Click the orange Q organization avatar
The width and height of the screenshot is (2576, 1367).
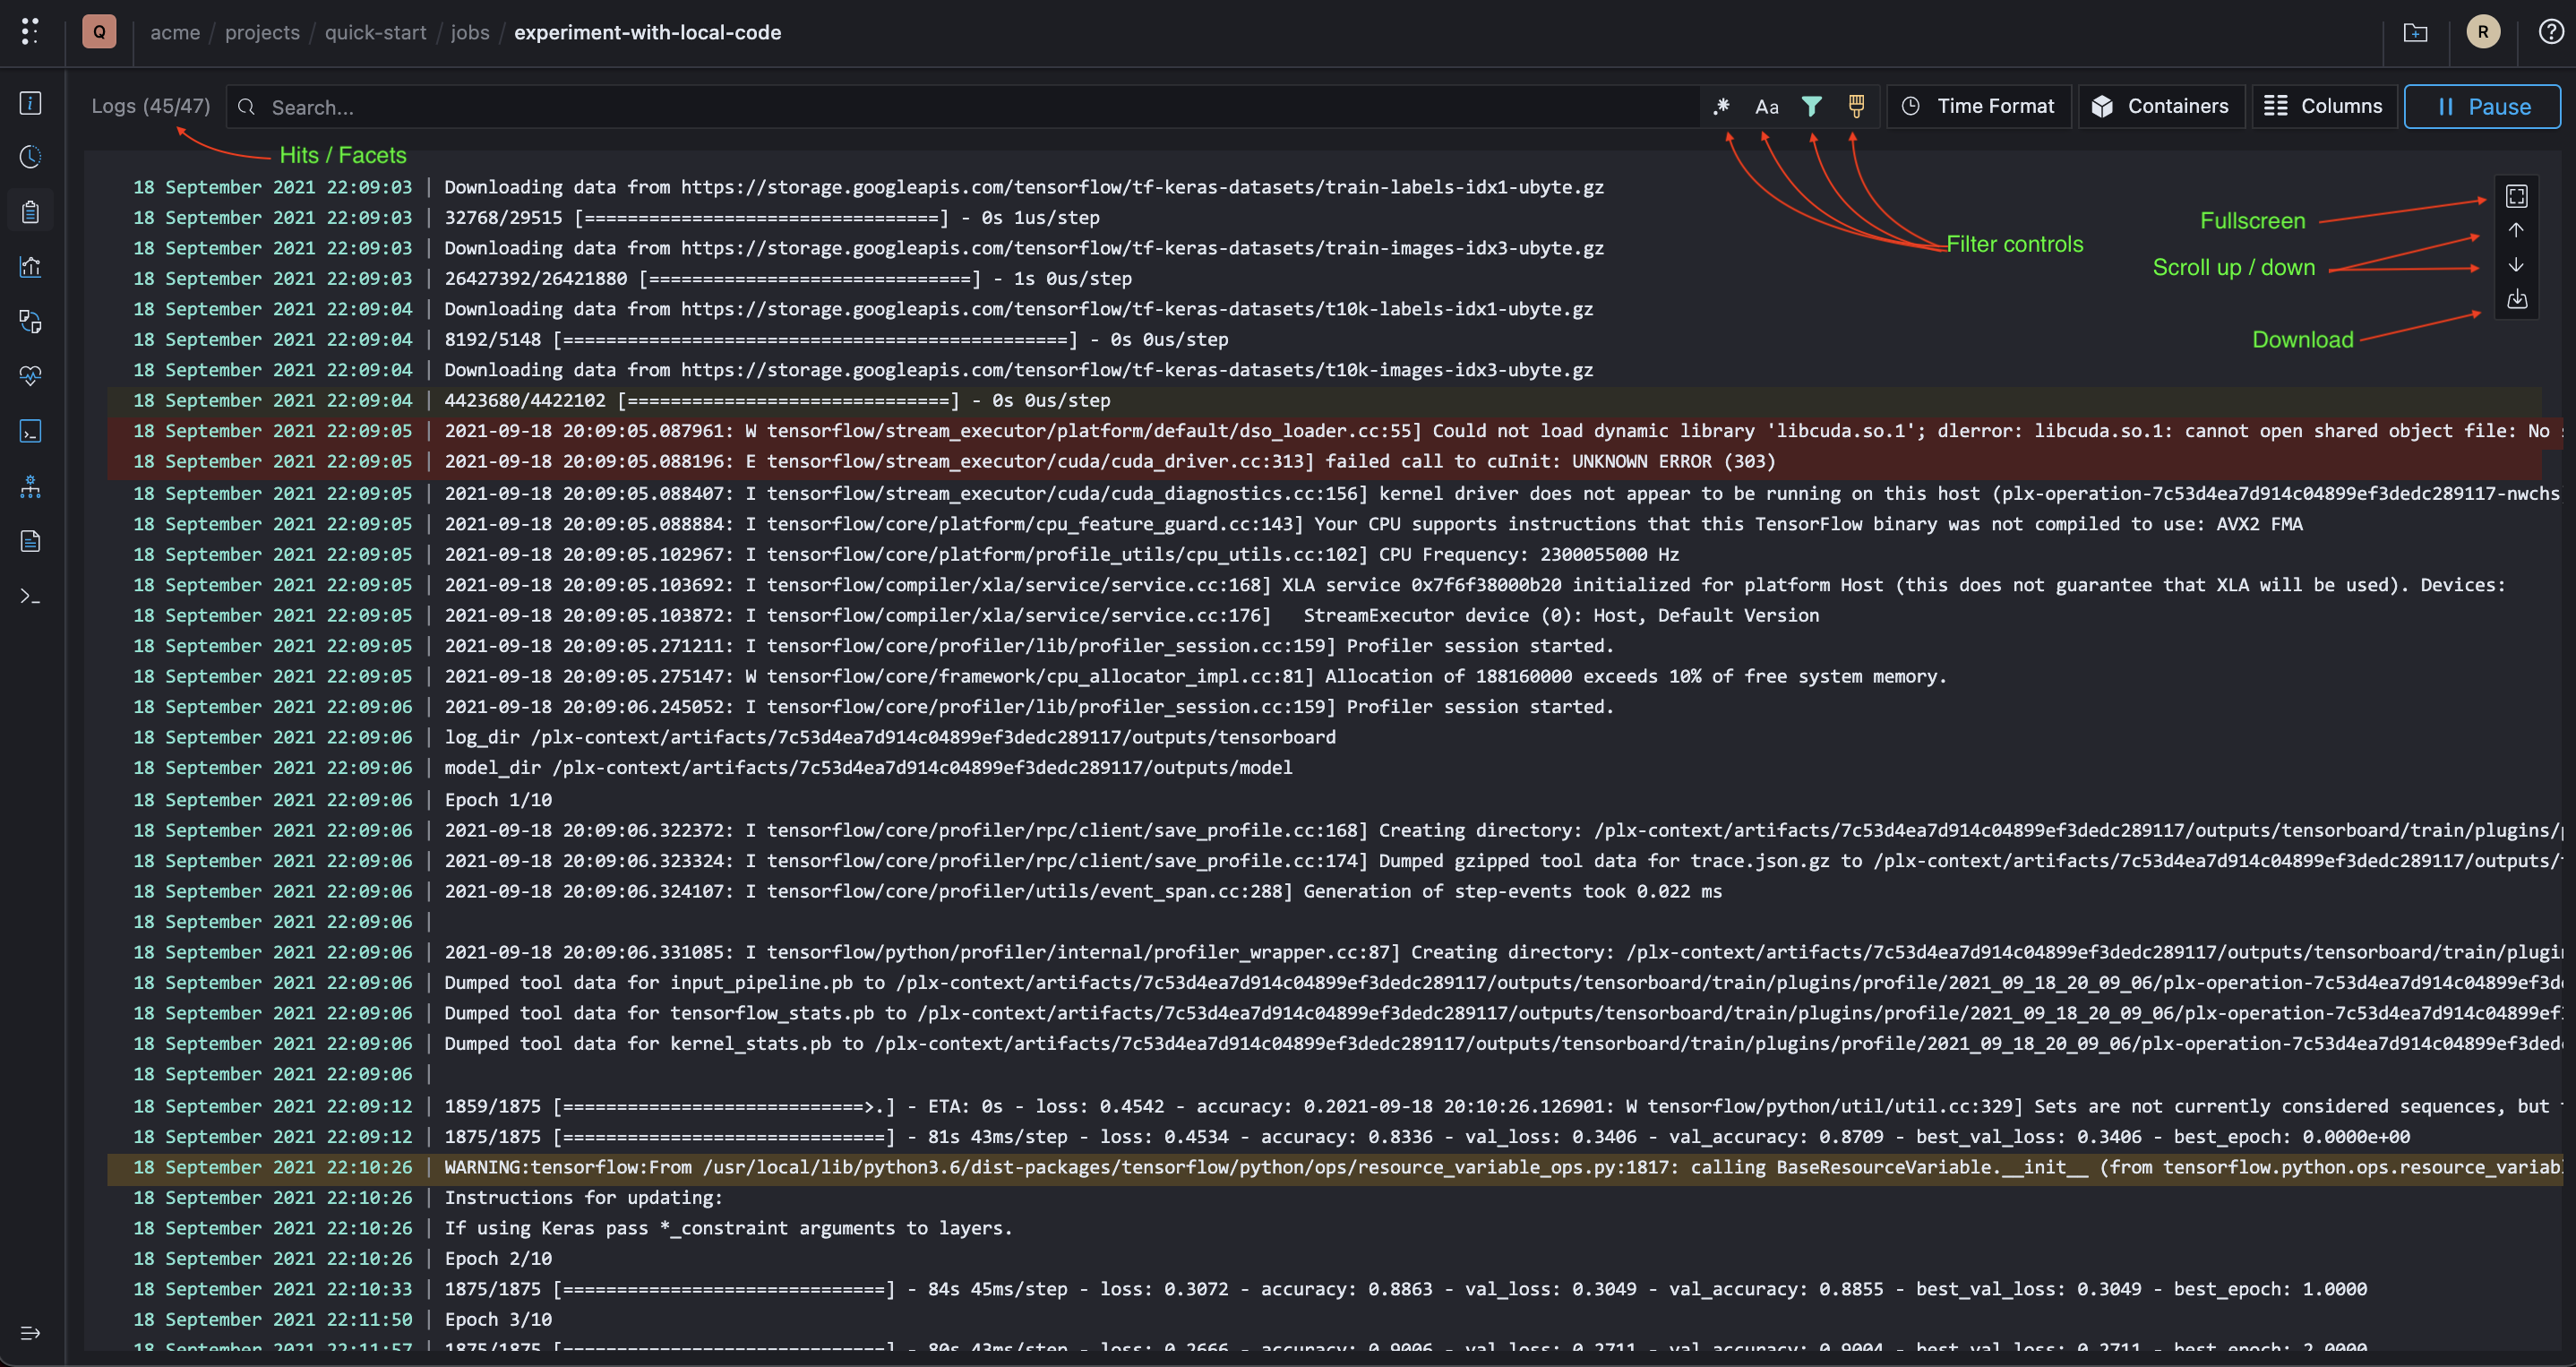click(x=99, y=32)
